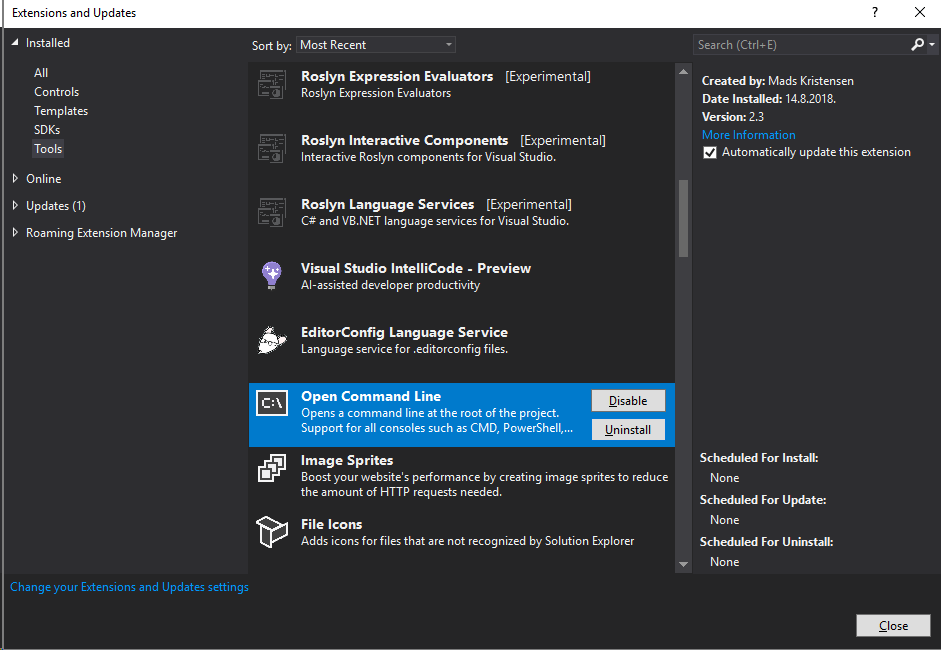Image resolution: width=943 pixels, height=650 pixels.
Task: Close the Extensions and Updates dialog
Action: 920,12
